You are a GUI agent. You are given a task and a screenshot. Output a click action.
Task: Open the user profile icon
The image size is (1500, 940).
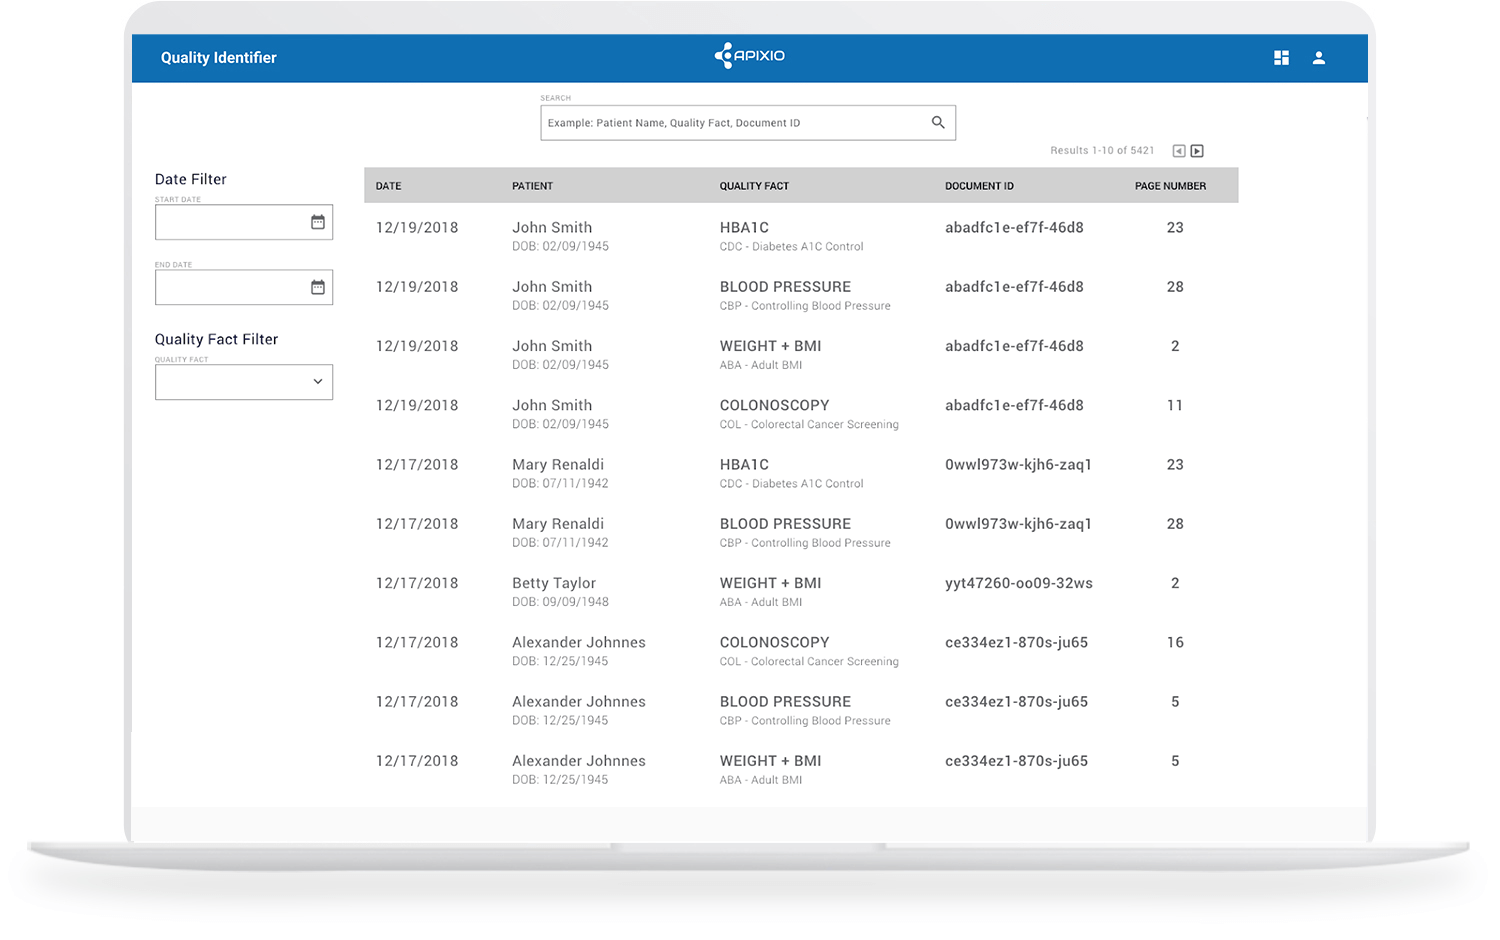tap(1319, 58)
